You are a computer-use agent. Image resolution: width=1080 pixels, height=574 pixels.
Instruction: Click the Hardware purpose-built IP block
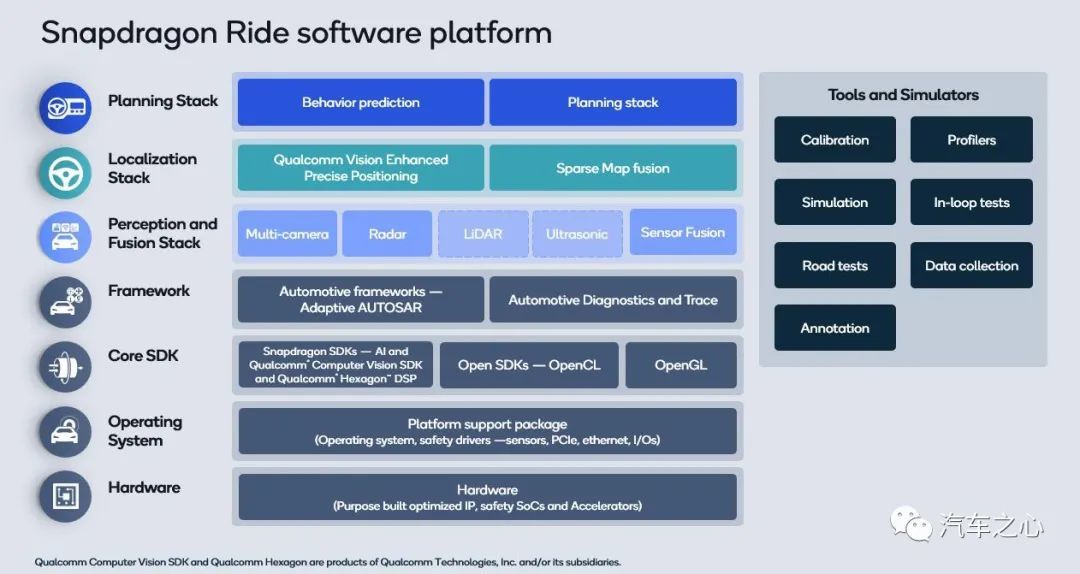(x=488, y=497)
